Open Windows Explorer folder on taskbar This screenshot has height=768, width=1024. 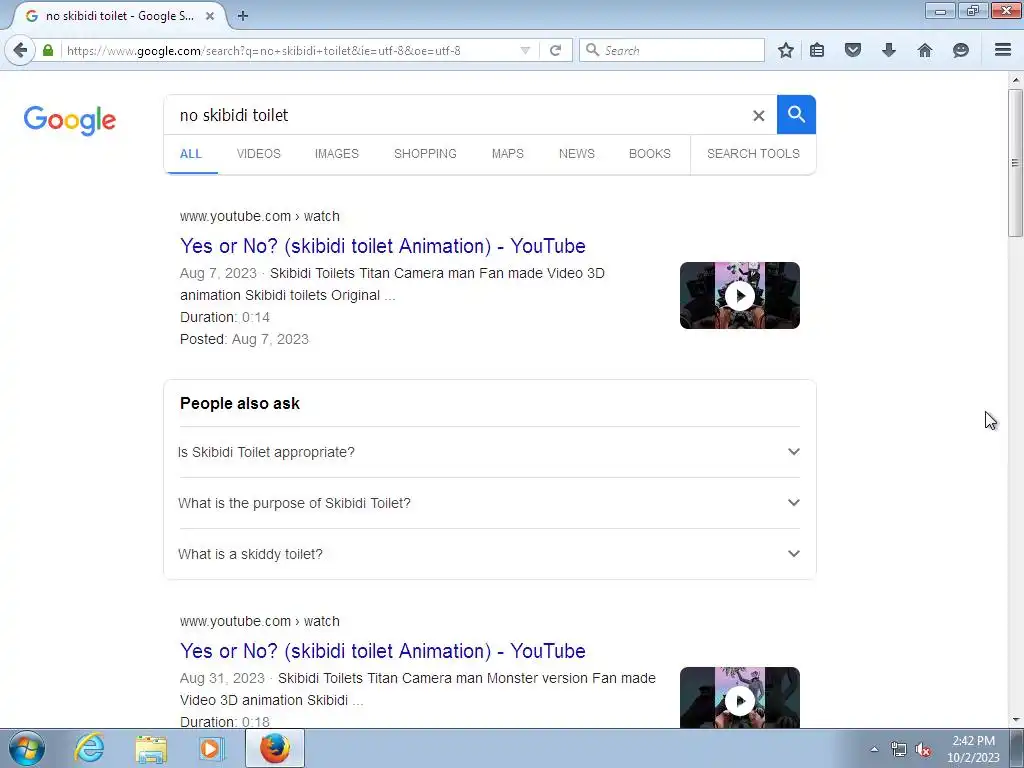tap(151, 748)
